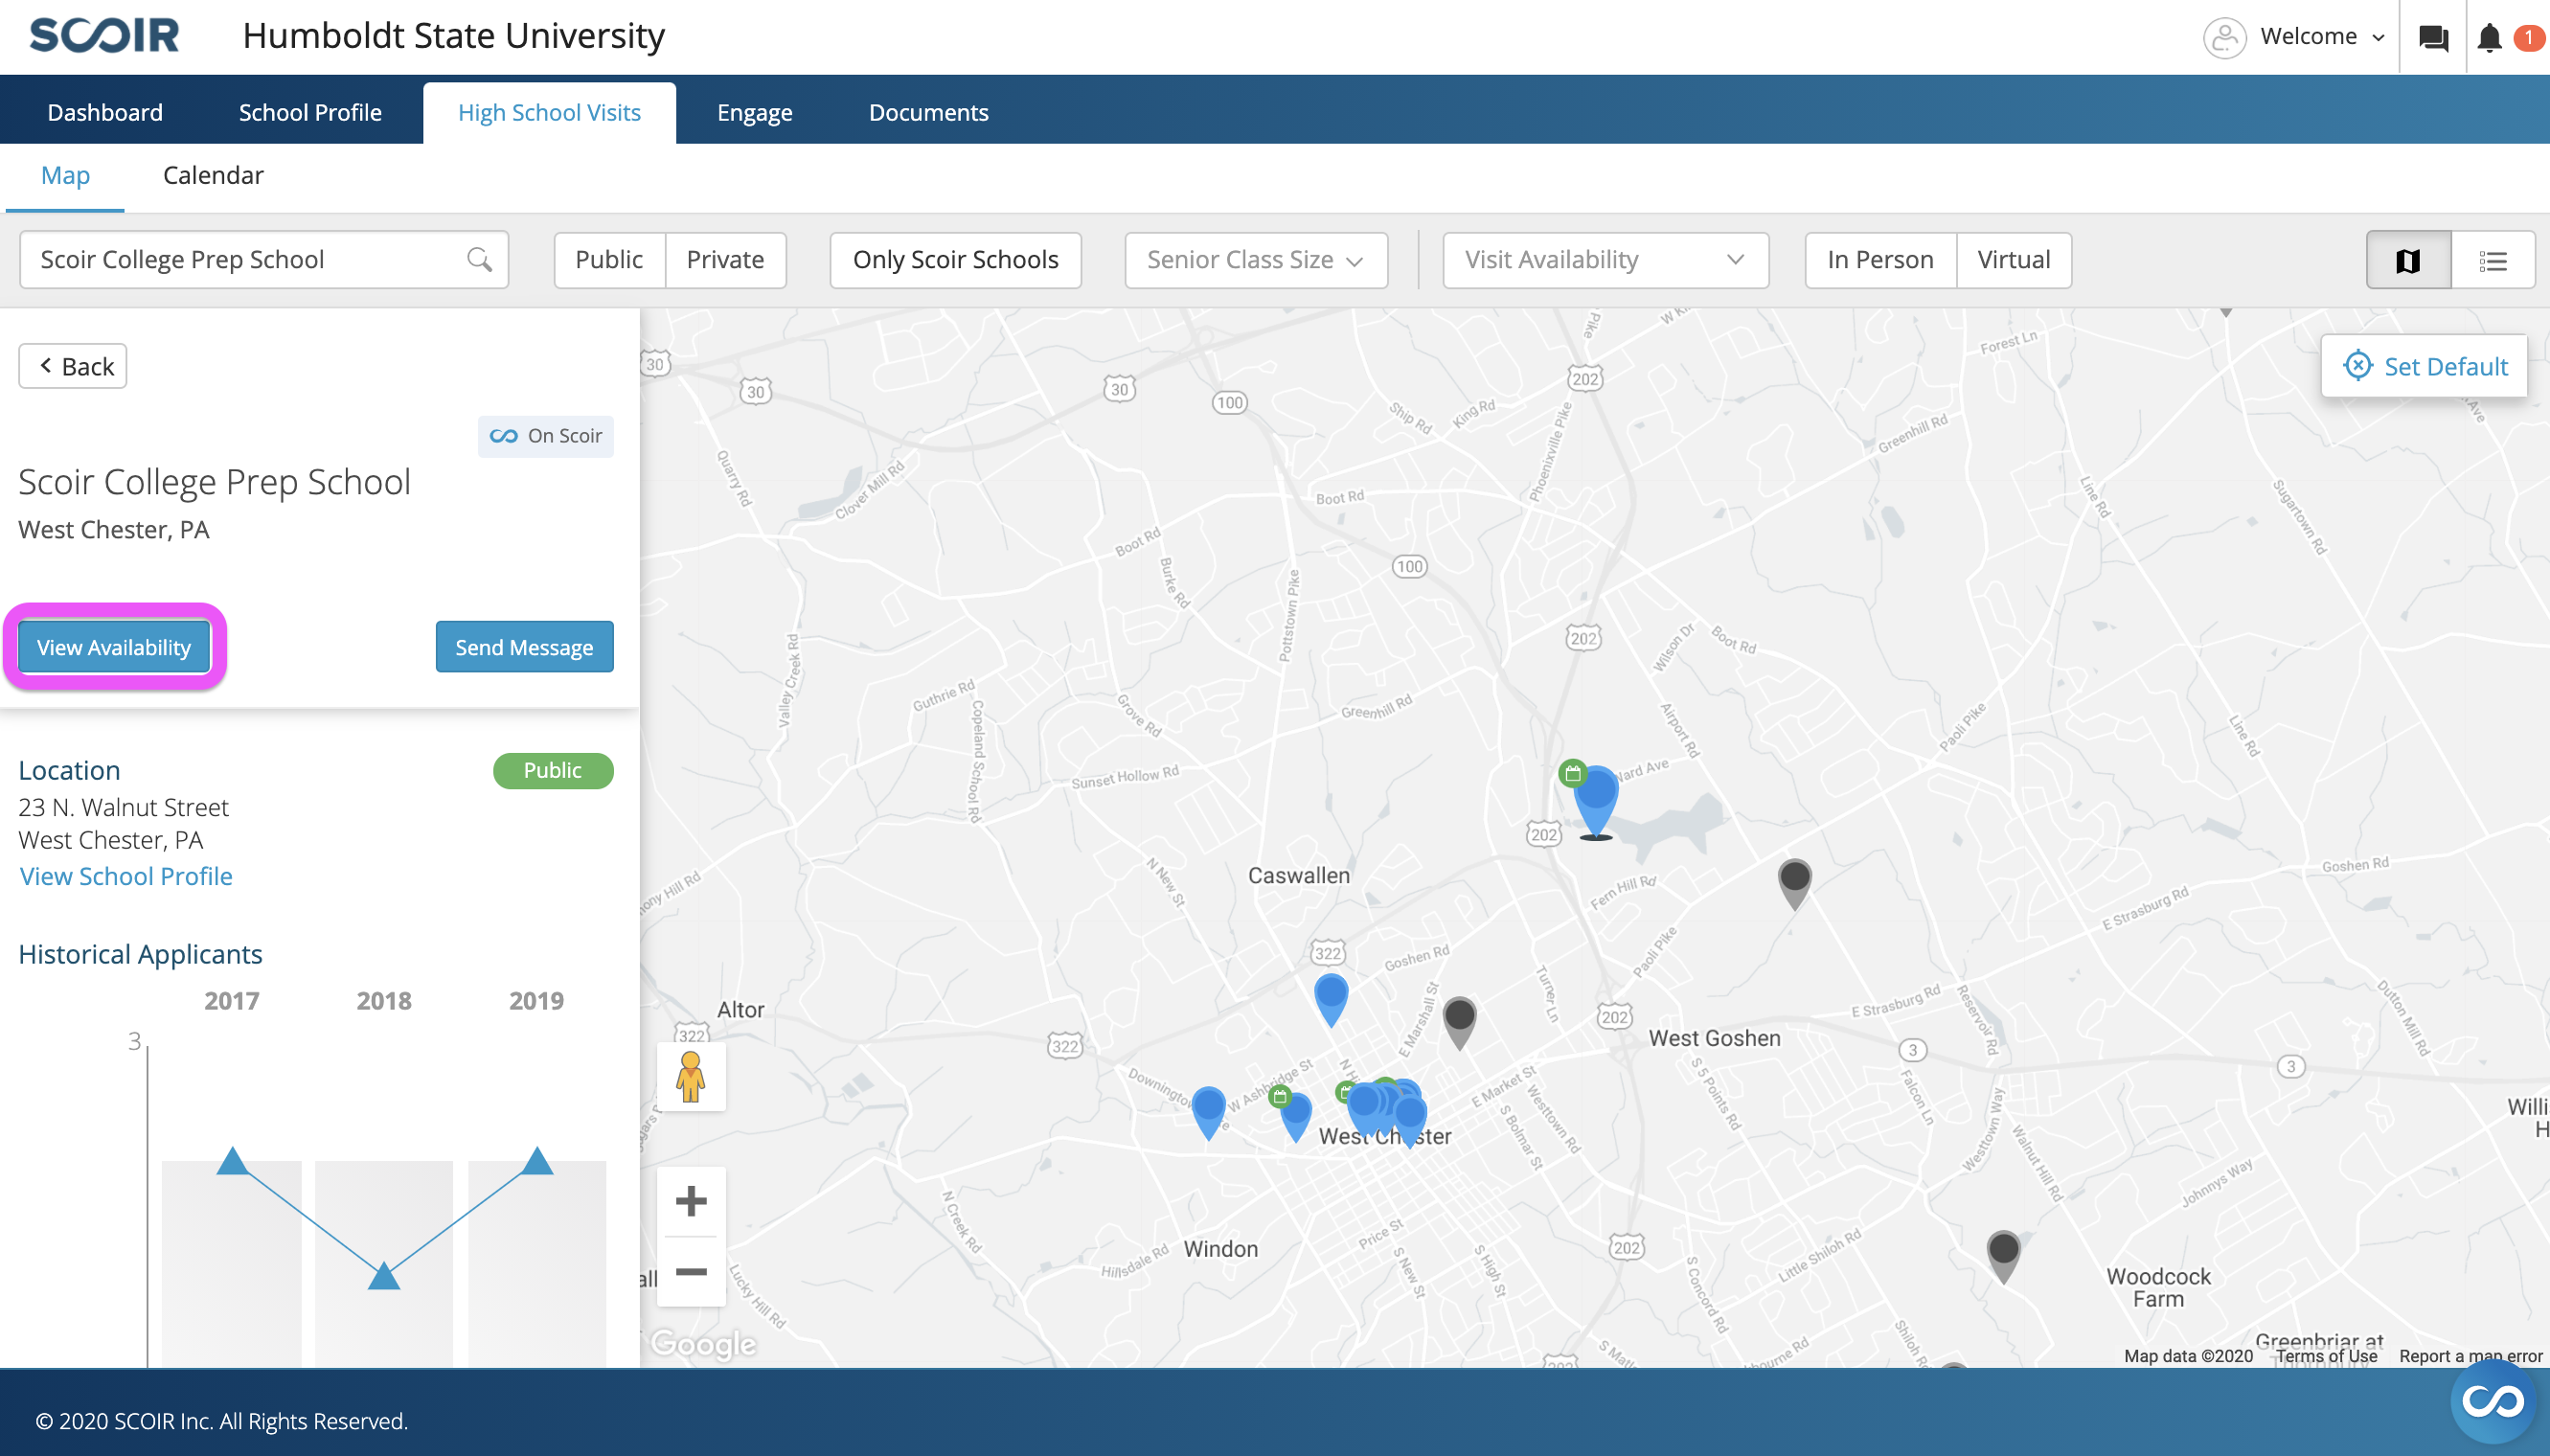Image resolution: width=2550 pixels, height=1456 pixels.
Task: Open the chat messages icon
Action: tap(2433, 38)
